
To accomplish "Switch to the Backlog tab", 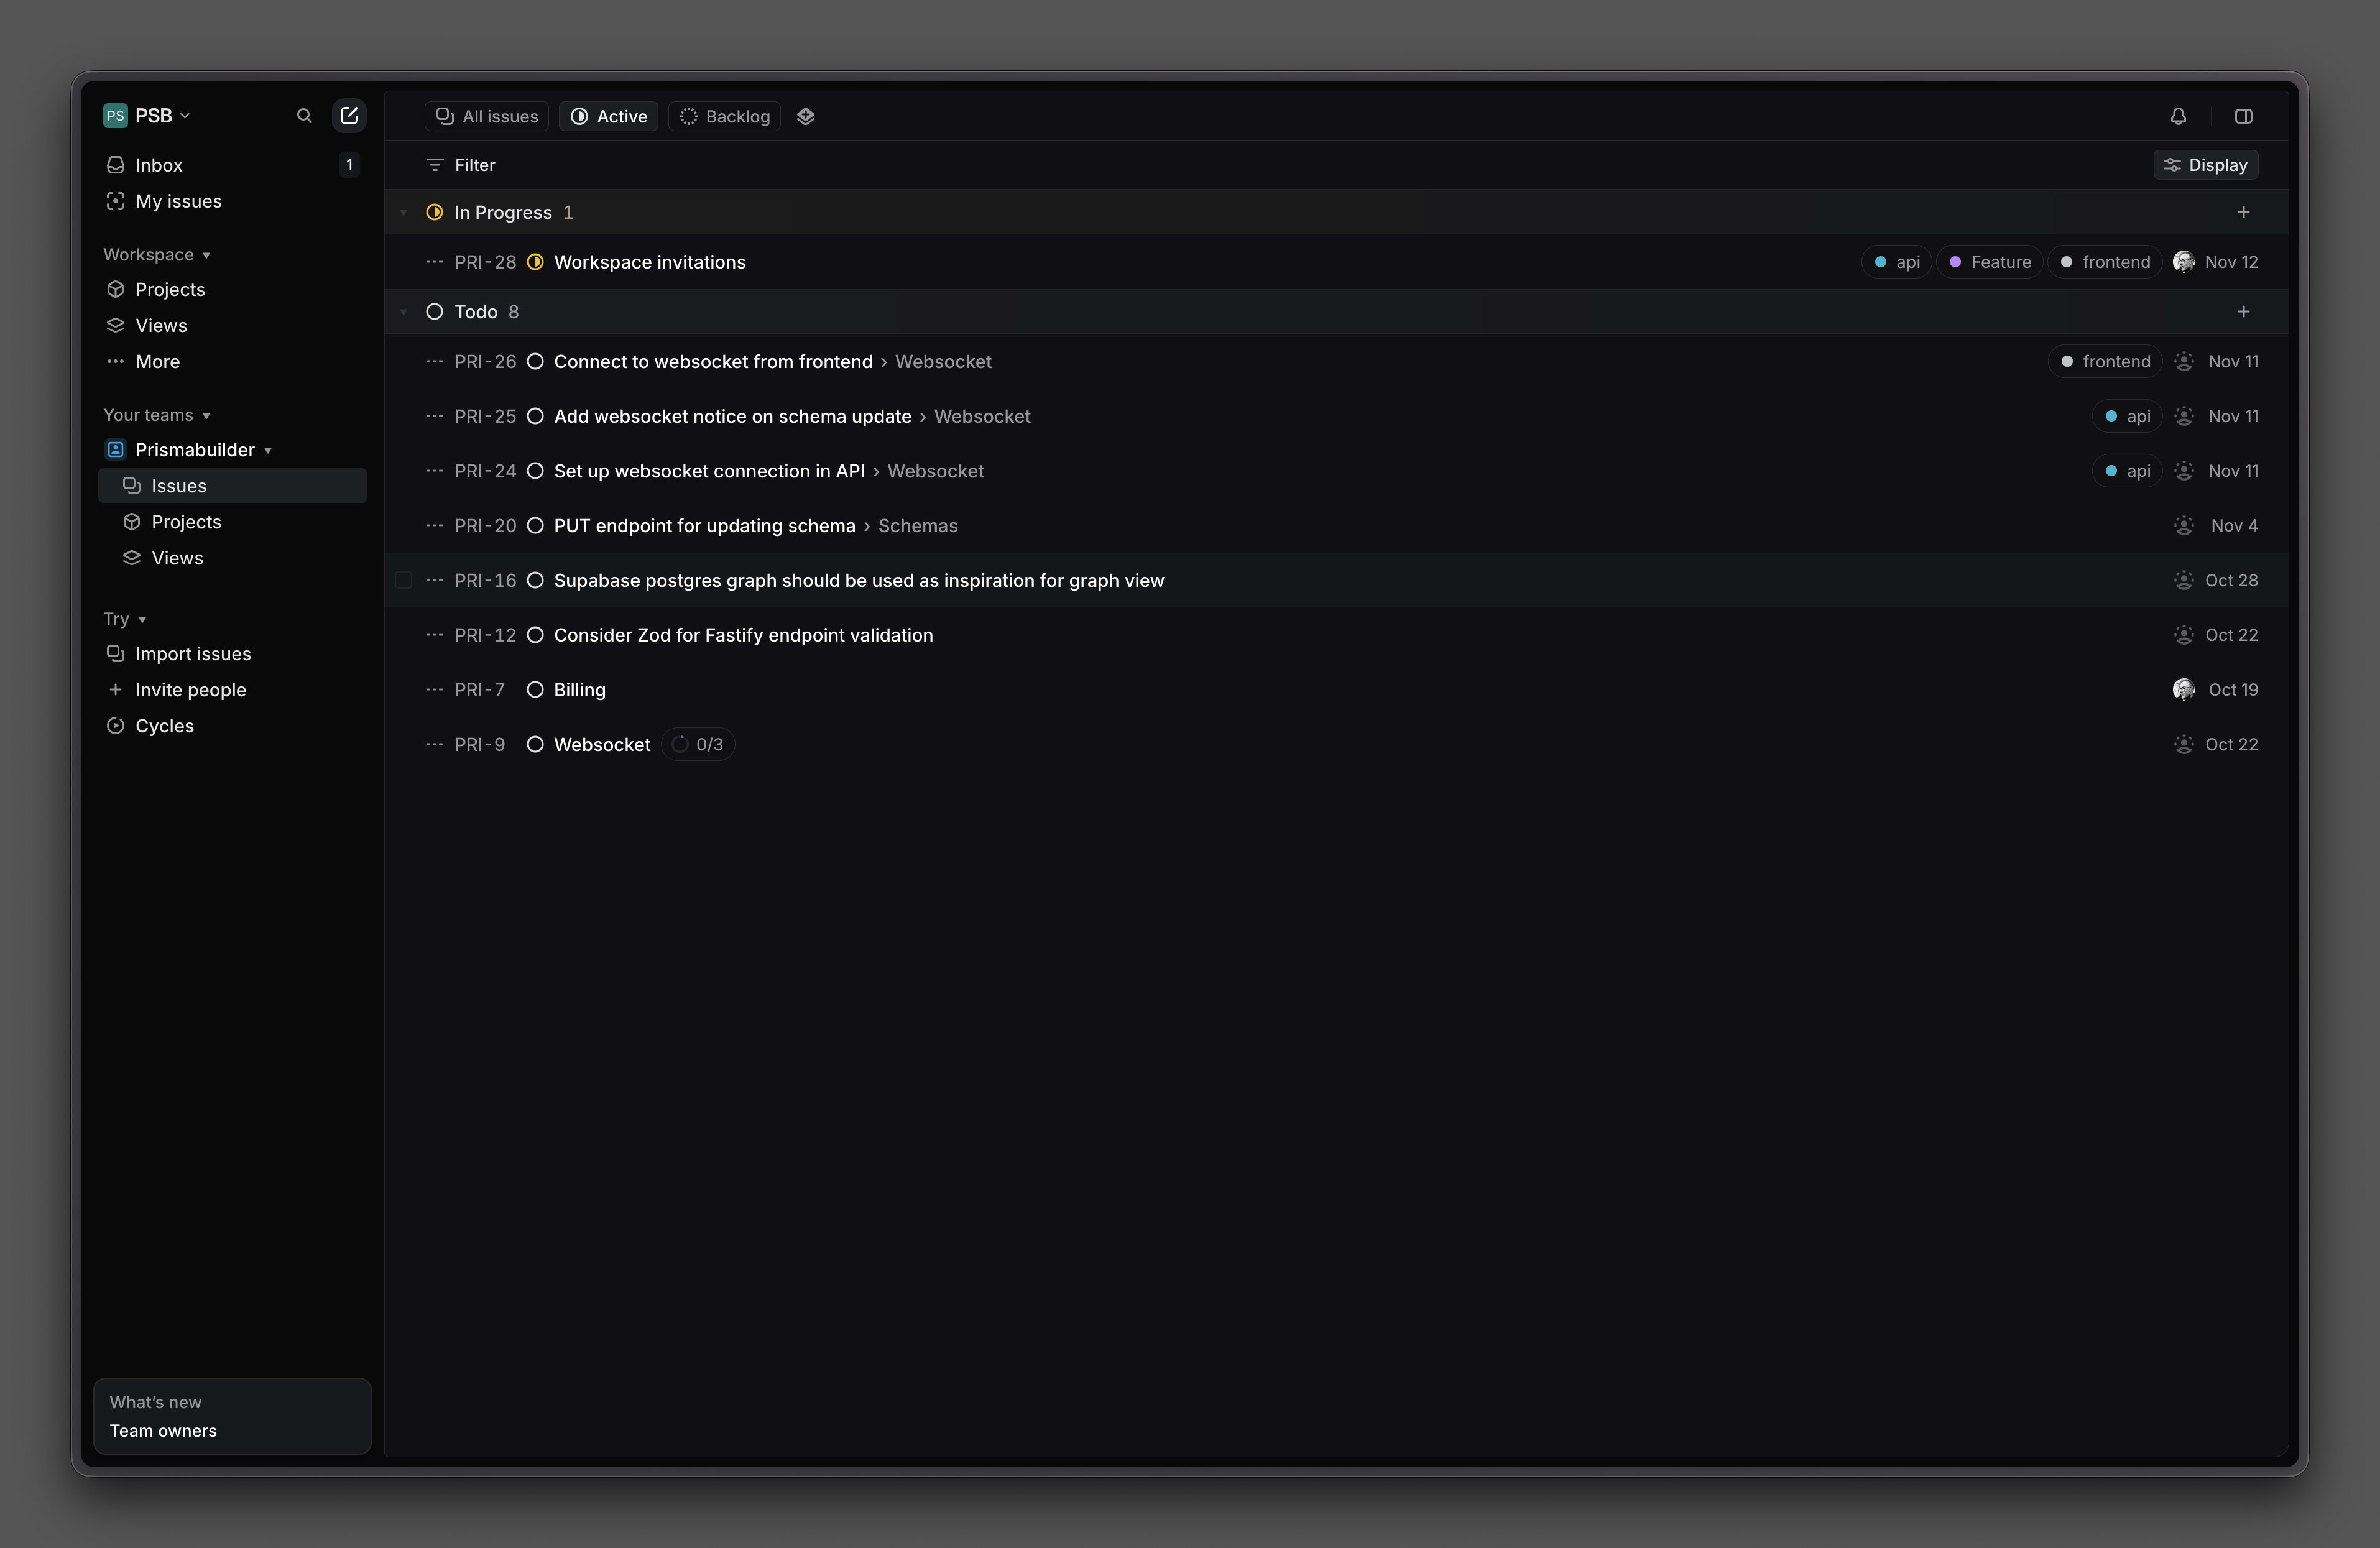I will pos(725,116).
